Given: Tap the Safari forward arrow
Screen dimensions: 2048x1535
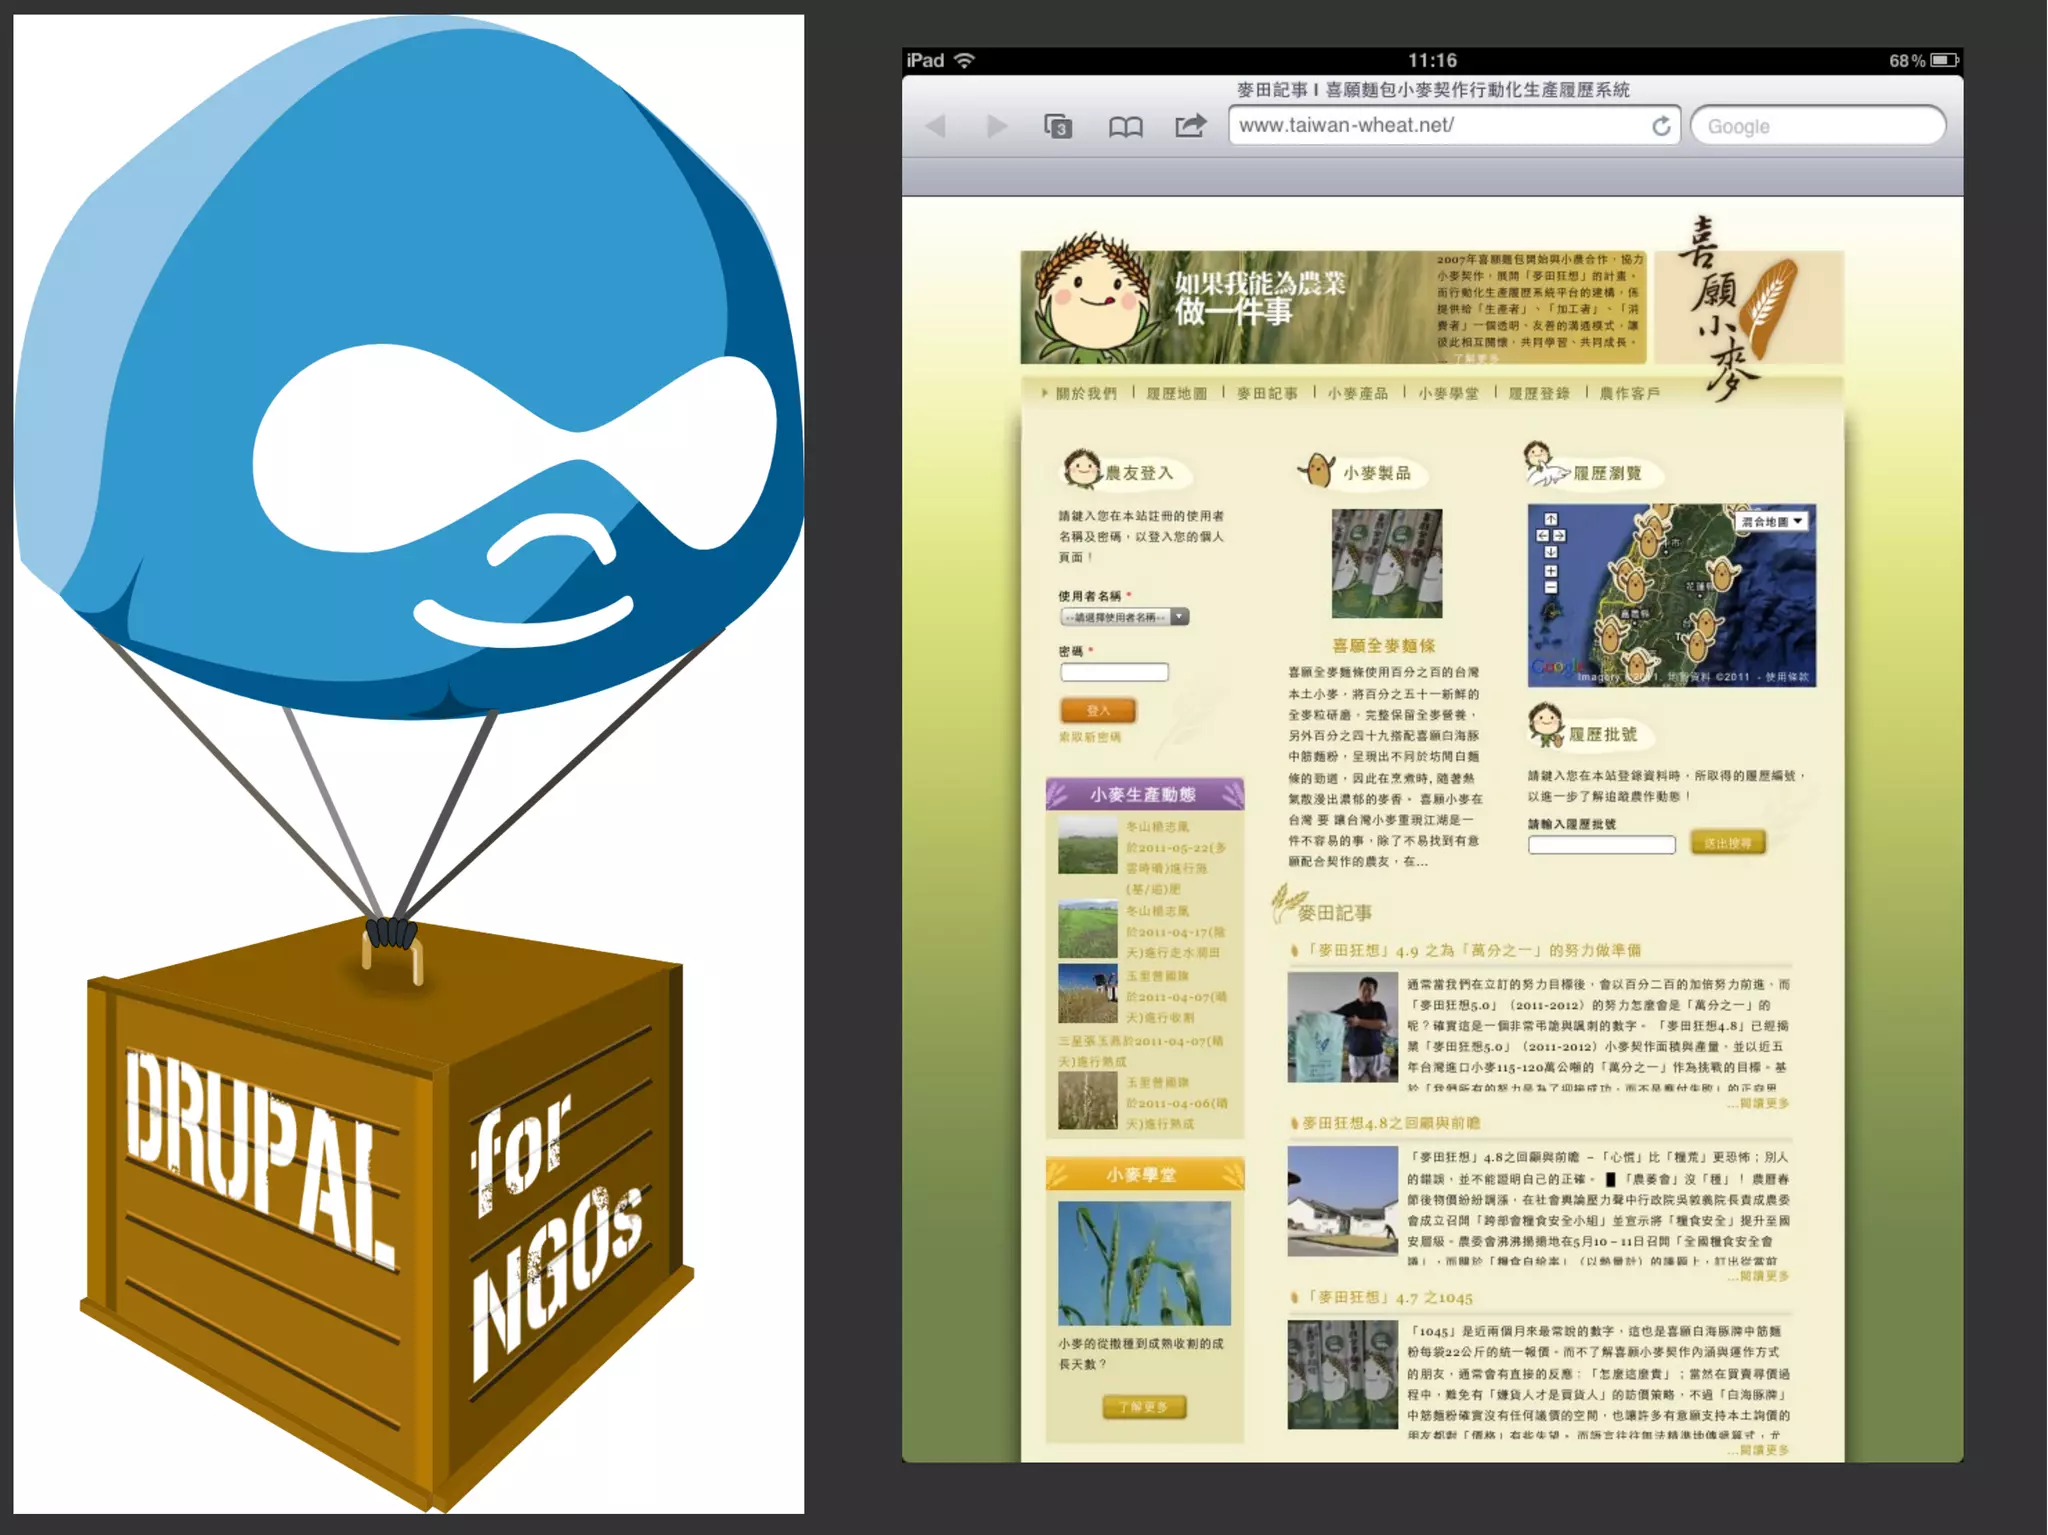Looking at the screenshot, I should [996, 126].
